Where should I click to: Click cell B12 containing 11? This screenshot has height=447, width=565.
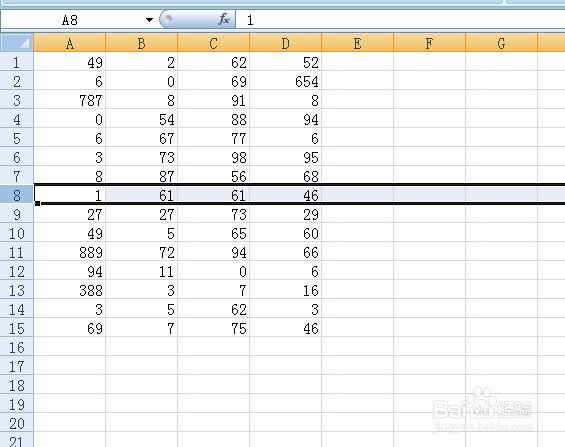pos(142,271)
